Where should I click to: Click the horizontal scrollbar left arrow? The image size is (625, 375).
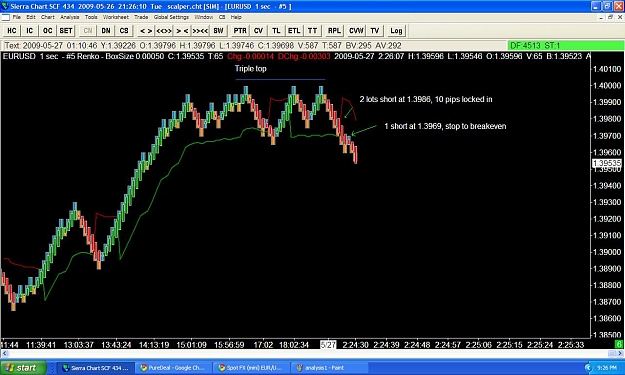4,353
